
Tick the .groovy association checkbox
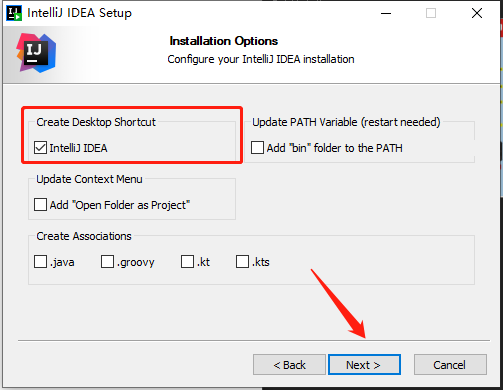[x=107, y=262]
